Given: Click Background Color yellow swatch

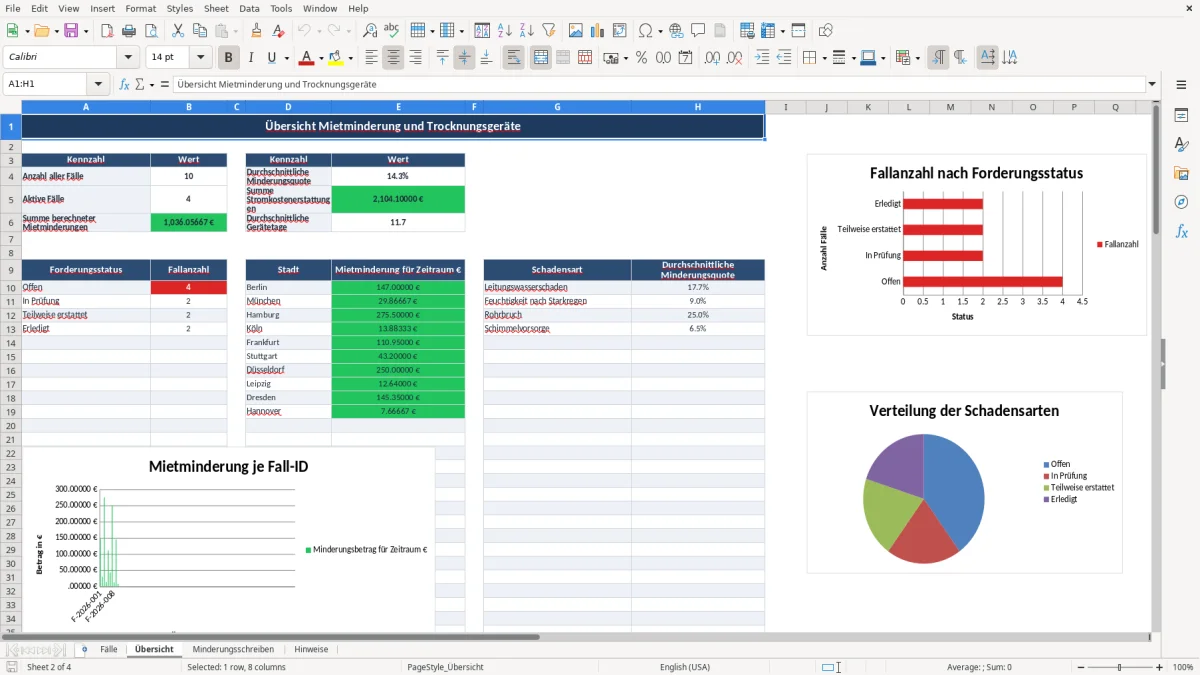Looking at the screenshot, I should pyautogui.click(x=336, y=58).
